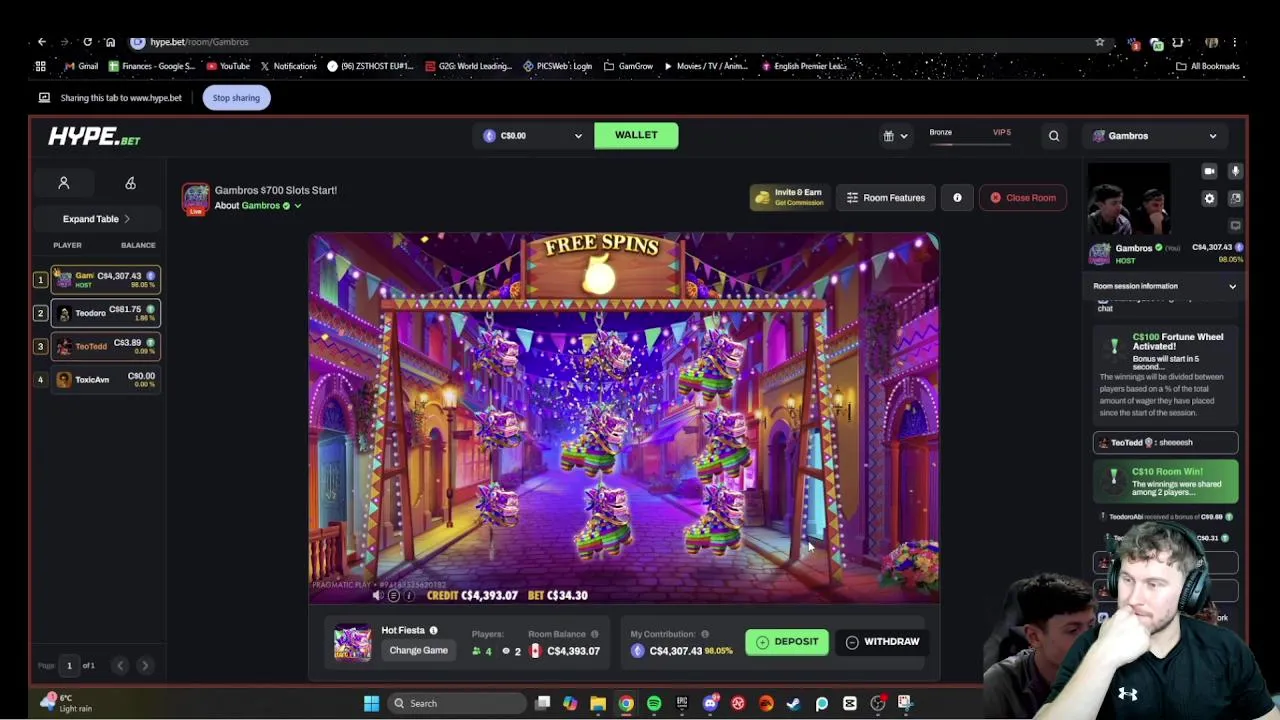Open the Movies / TV / Anim bookmark folder

[x=705, y=66]
